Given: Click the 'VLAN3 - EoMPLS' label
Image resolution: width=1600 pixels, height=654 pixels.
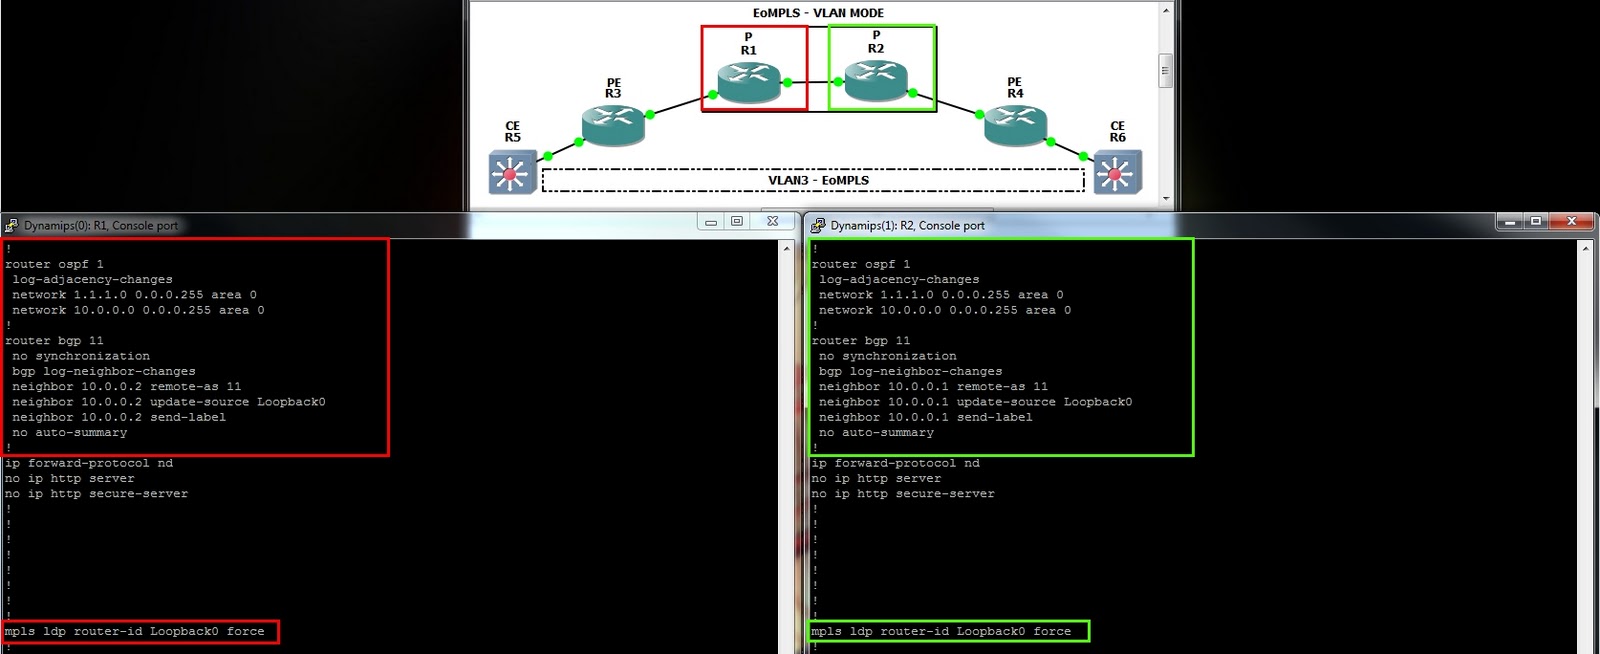Looking at the screenshot, I should [818, 181].
